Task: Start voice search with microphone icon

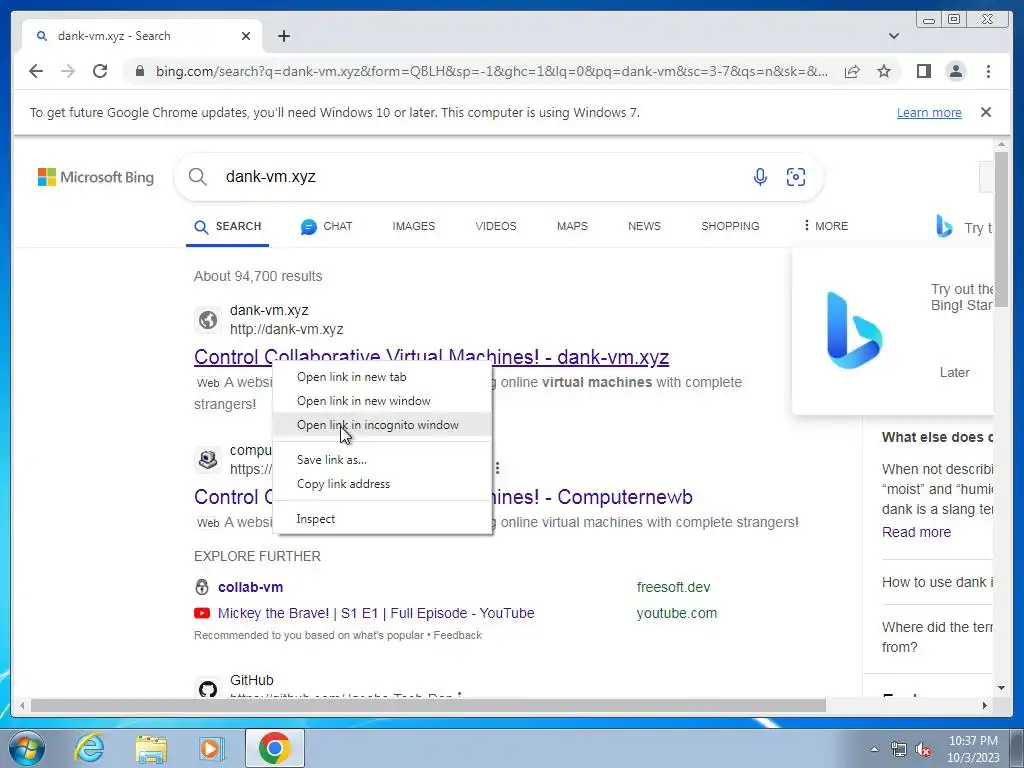Action: 760,177
